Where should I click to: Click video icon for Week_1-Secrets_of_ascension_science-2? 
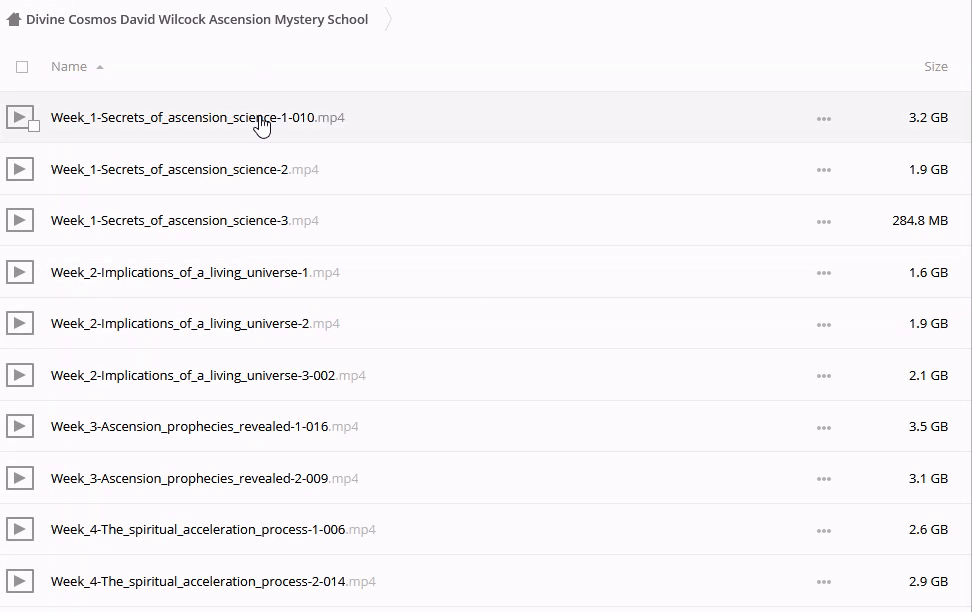(20, 169)
